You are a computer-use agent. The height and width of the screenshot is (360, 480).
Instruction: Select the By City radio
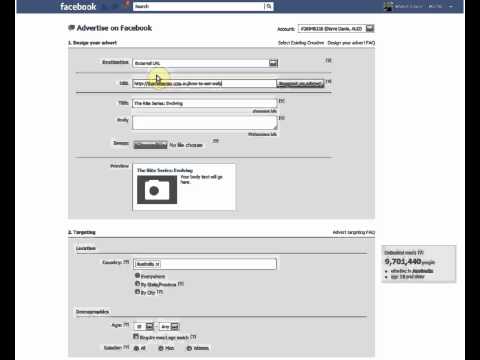137,292
